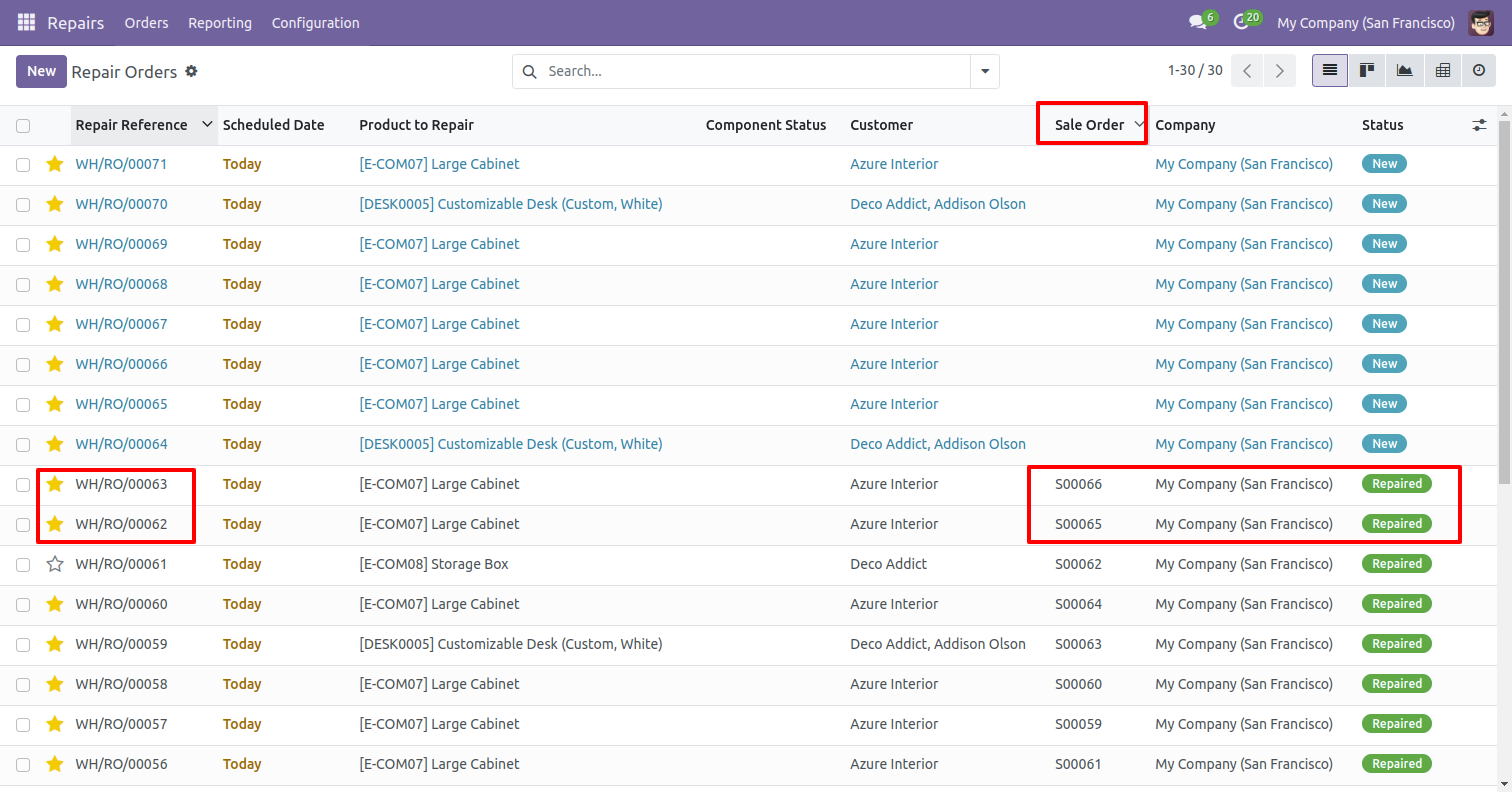Open the Repair Reference column dropdown
The image size is (1512, 792).
[207, 125]
